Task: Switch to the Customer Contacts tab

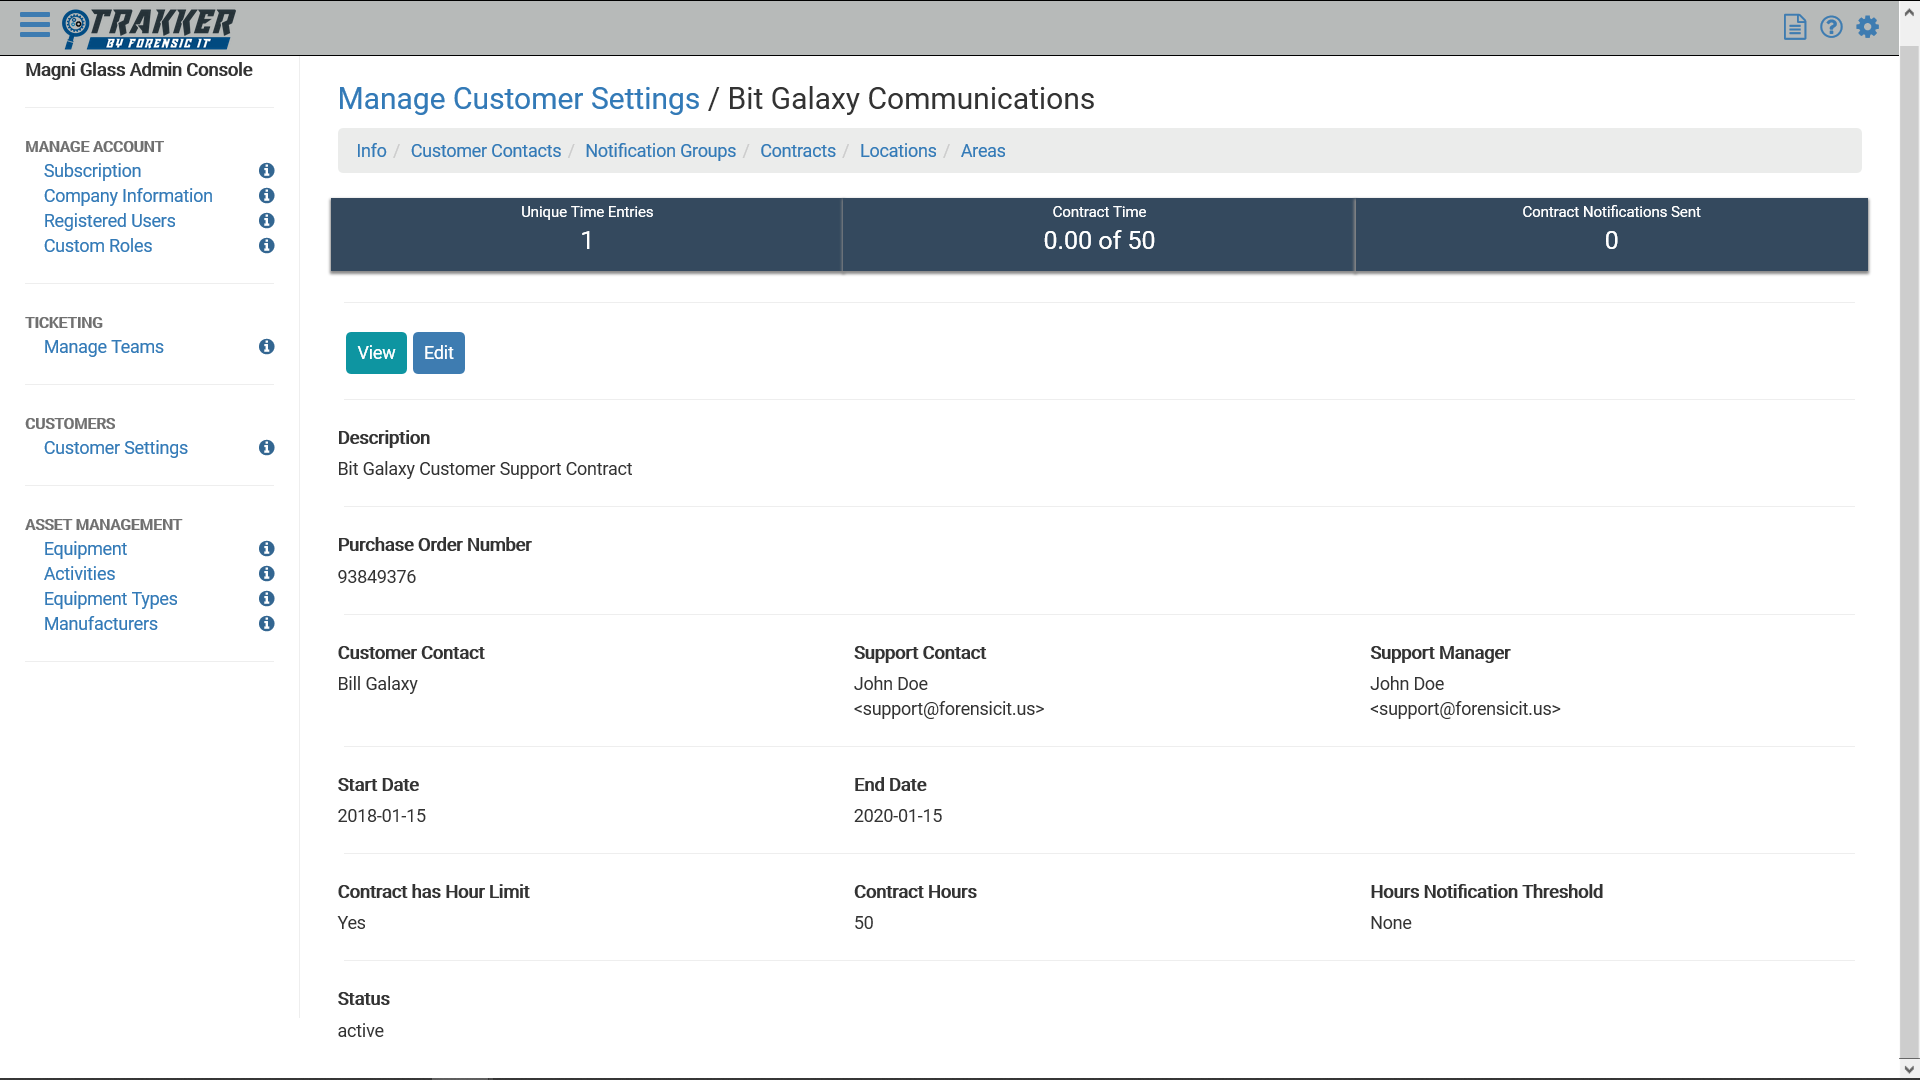Action: (x=485, y=151)
